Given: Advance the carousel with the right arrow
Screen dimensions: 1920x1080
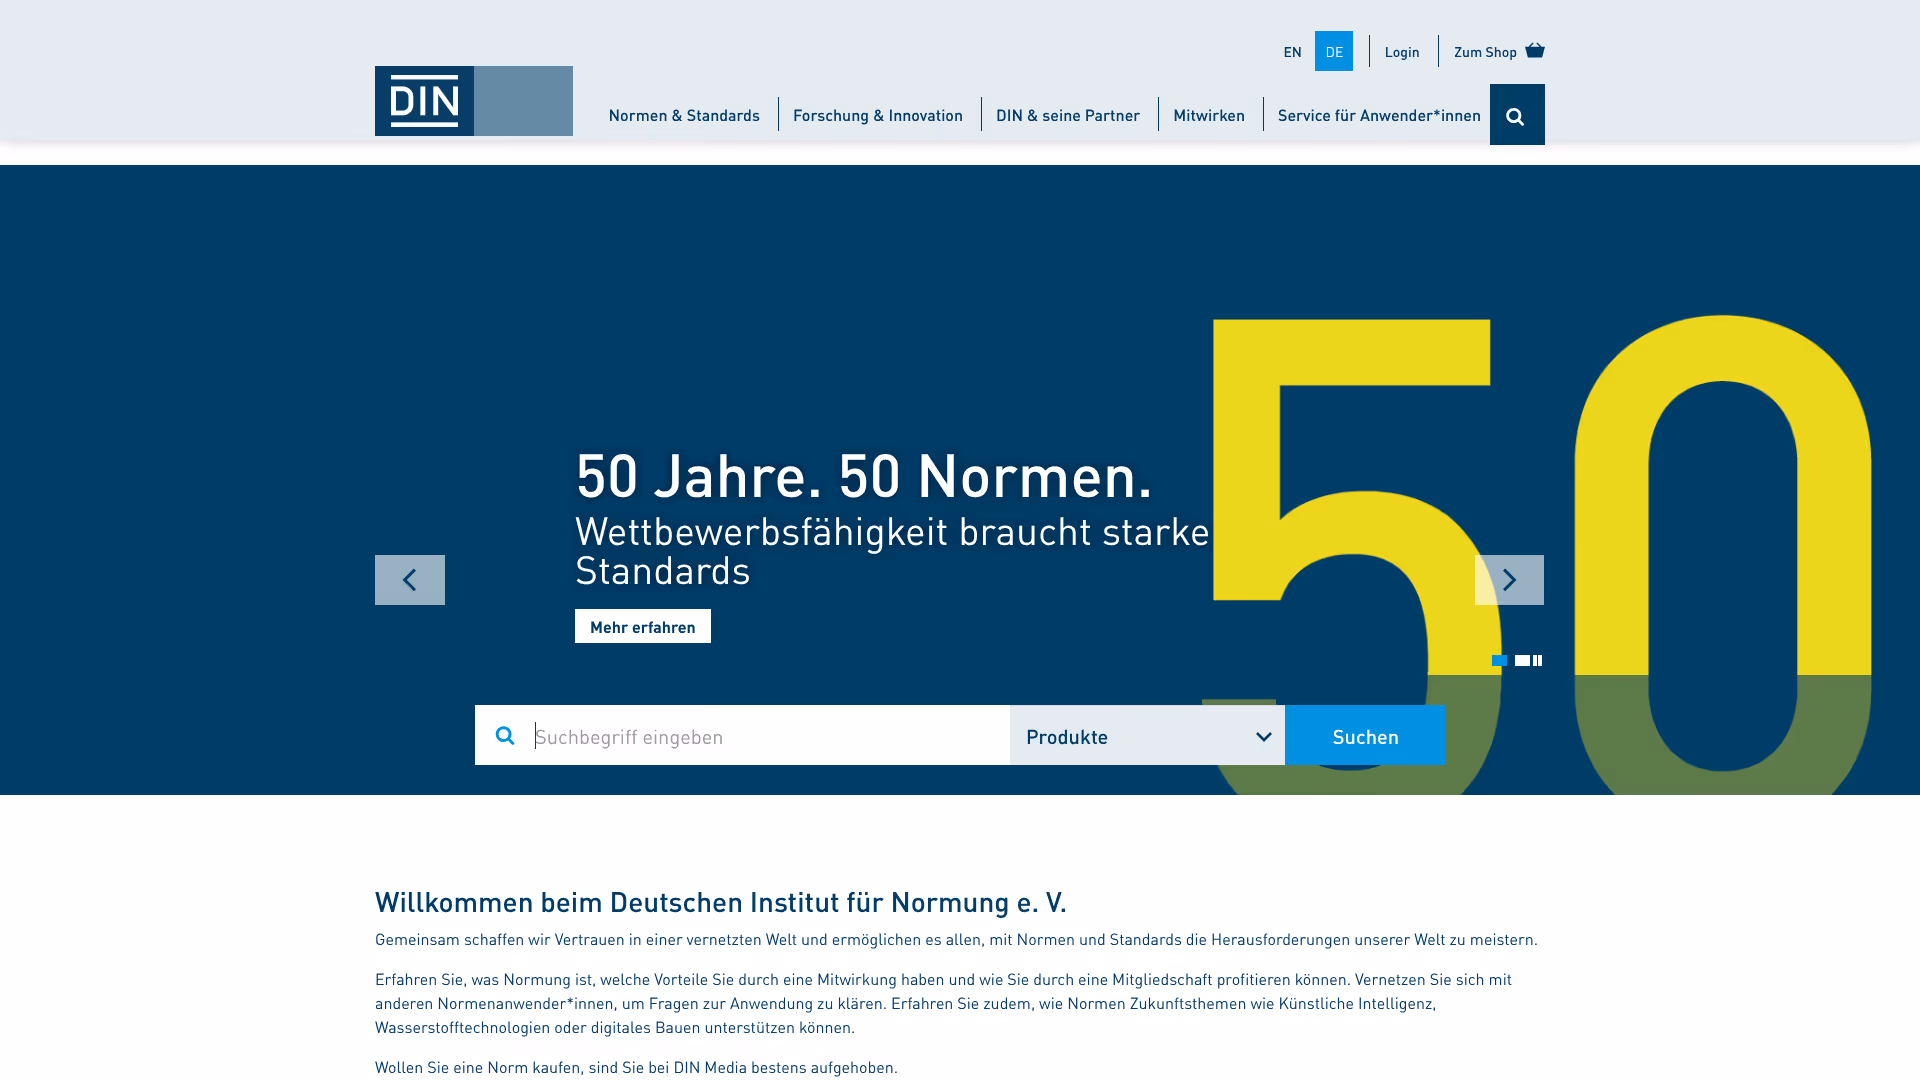Looking at the screenshot, I should pyautogui.click(x=1509, y=580).
